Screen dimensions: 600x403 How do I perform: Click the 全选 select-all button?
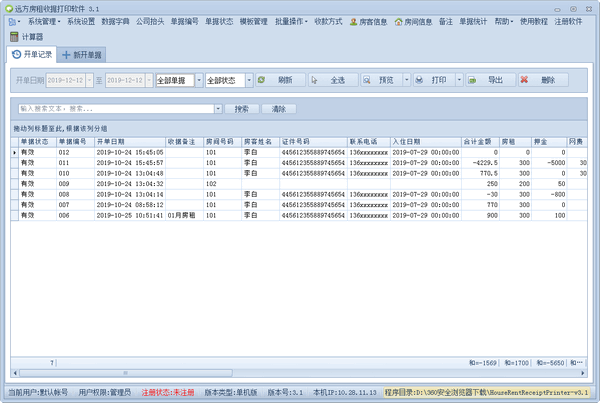330,80
